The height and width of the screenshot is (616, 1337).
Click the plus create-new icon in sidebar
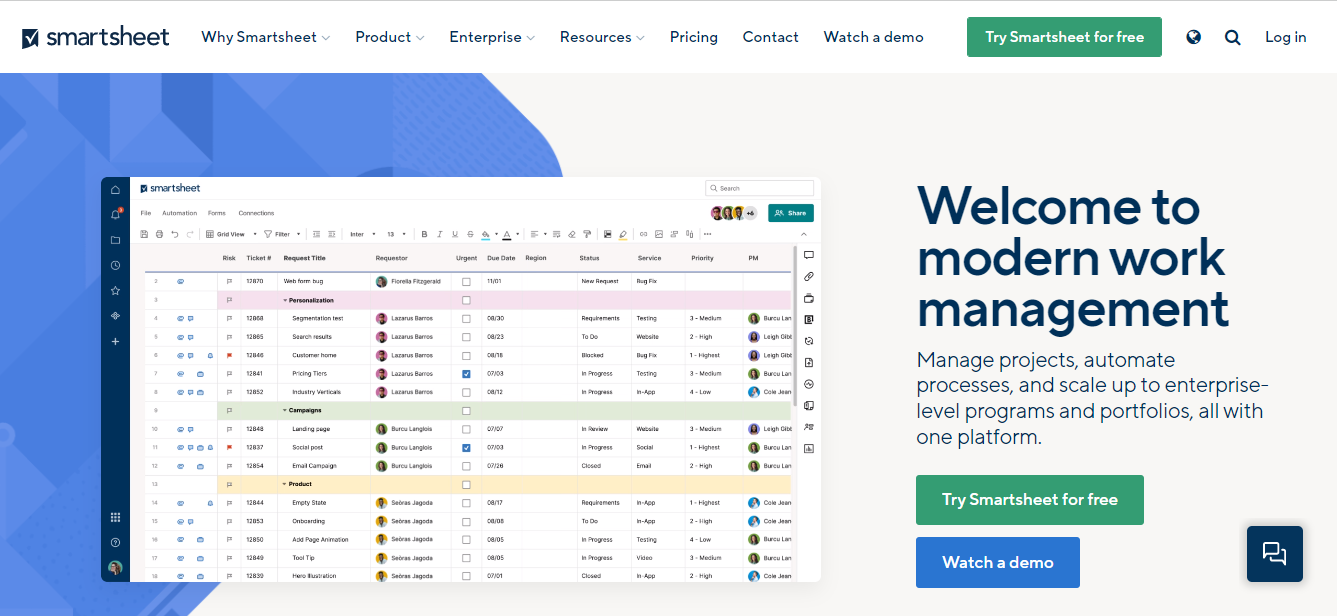(115, 341)
